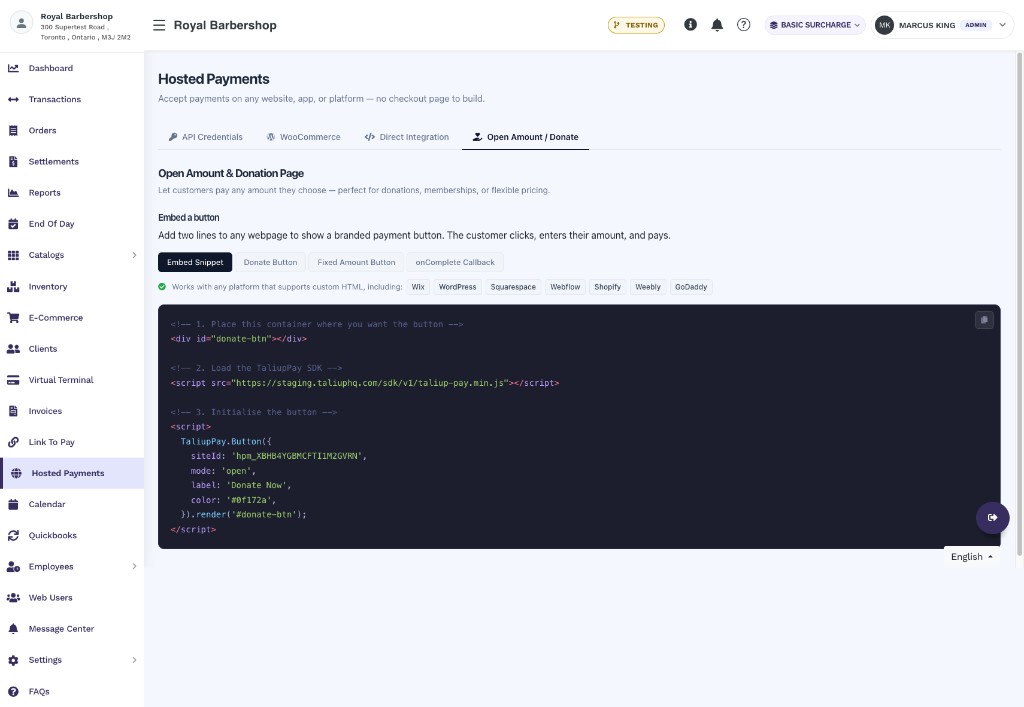The image size is (1024, 707).
Task: Open the English language selector
Action: tap(972, 557)
